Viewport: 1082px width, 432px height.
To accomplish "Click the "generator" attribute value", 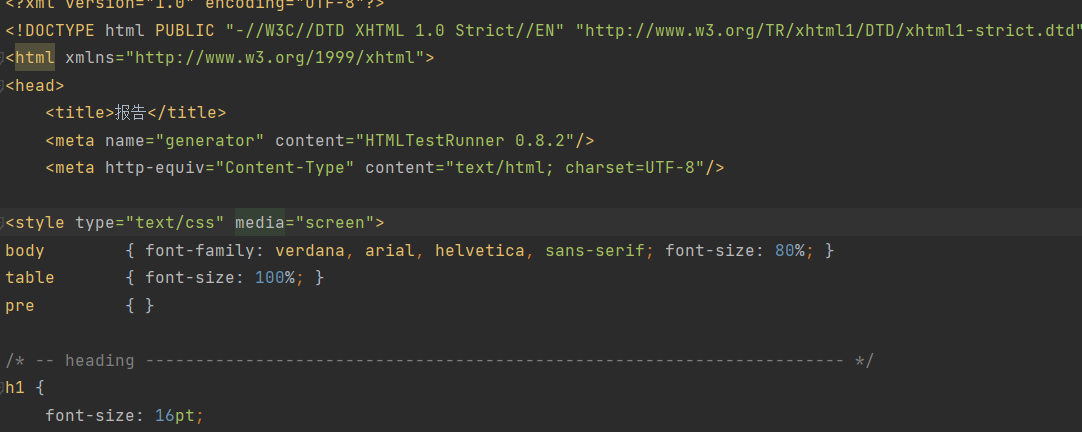I will click(x=210, y=141).
